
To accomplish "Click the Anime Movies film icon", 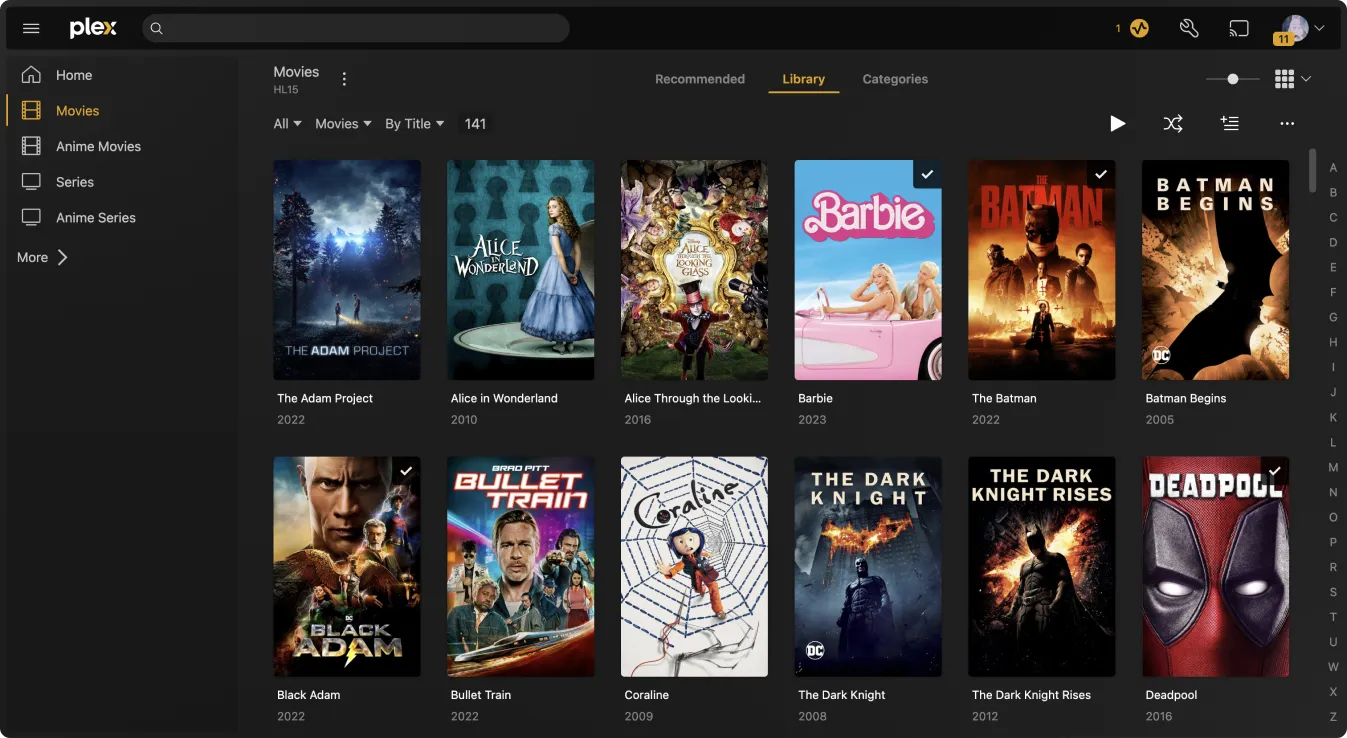I will (x=31, y=146).
